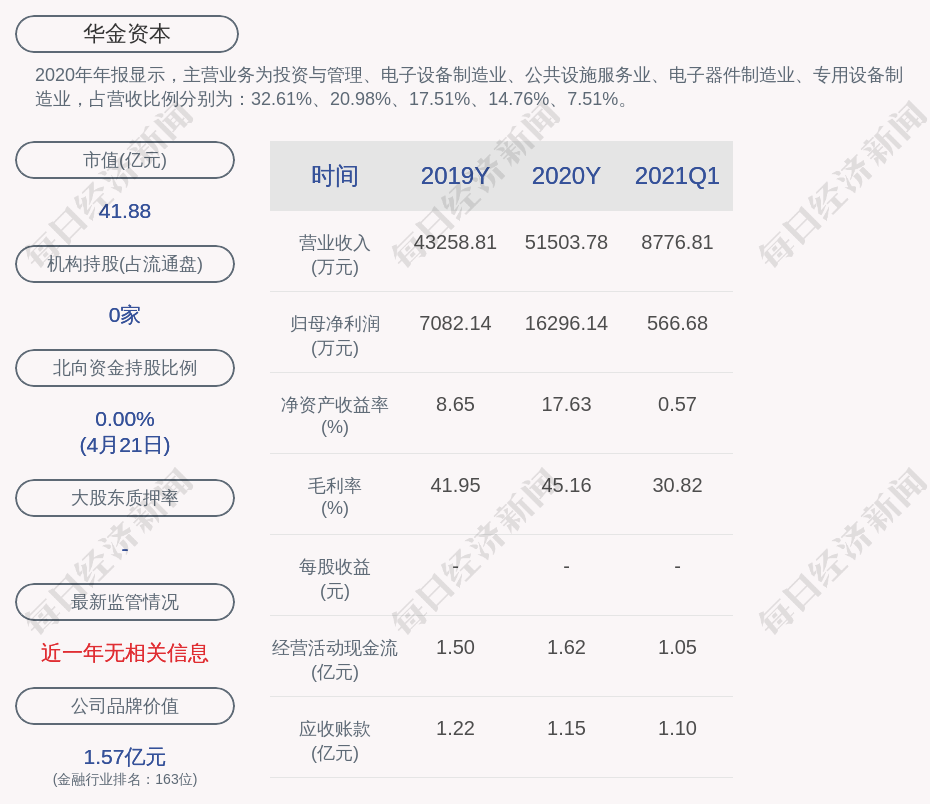Viewport: 930px width, 804px height.
Task: Click the 金融行业排名：163位 note
Action: (125, 779)
